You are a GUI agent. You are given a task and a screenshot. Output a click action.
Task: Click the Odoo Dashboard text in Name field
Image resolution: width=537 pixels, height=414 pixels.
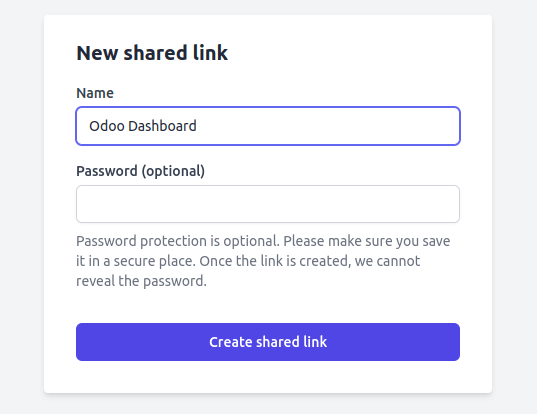coord(143,126)
